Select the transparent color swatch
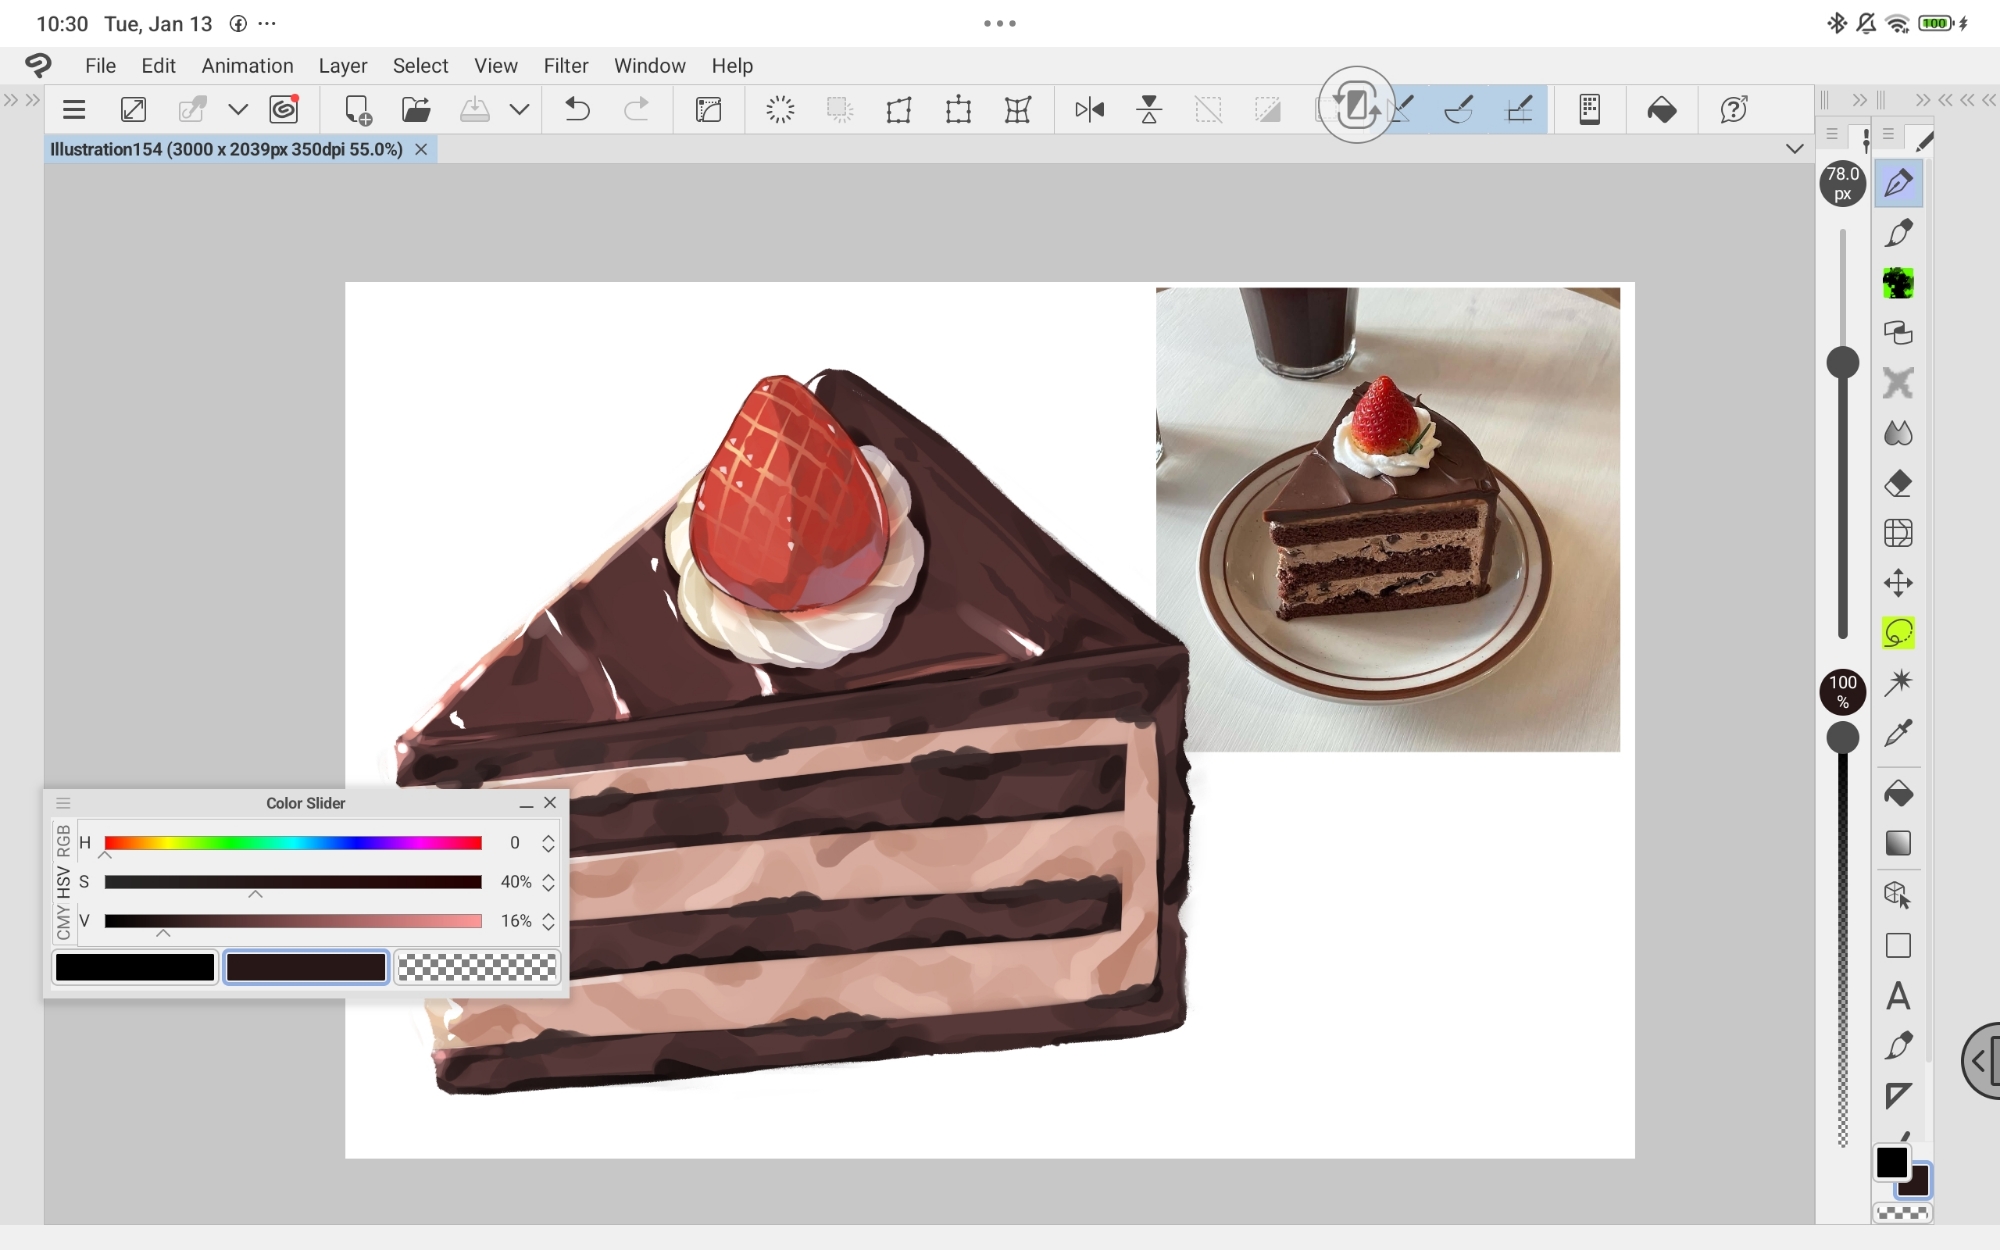 coord(477,967)
